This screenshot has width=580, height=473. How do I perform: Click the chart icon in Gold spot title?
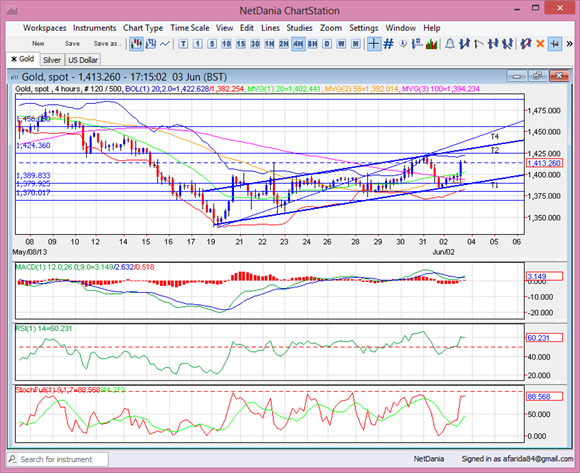point(14,77)
